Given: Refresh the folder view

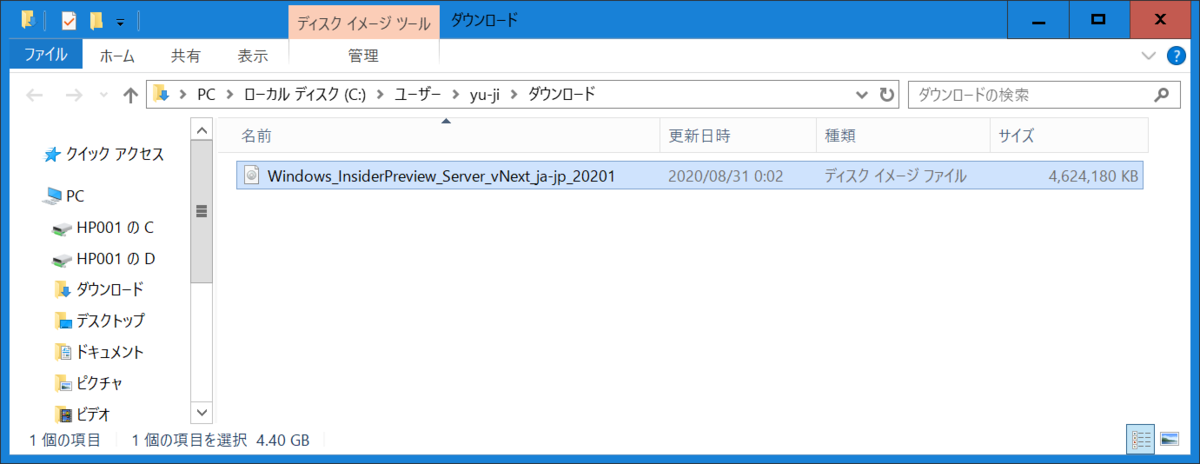Looking at the screenshot, I should click(x=886, y=95).
